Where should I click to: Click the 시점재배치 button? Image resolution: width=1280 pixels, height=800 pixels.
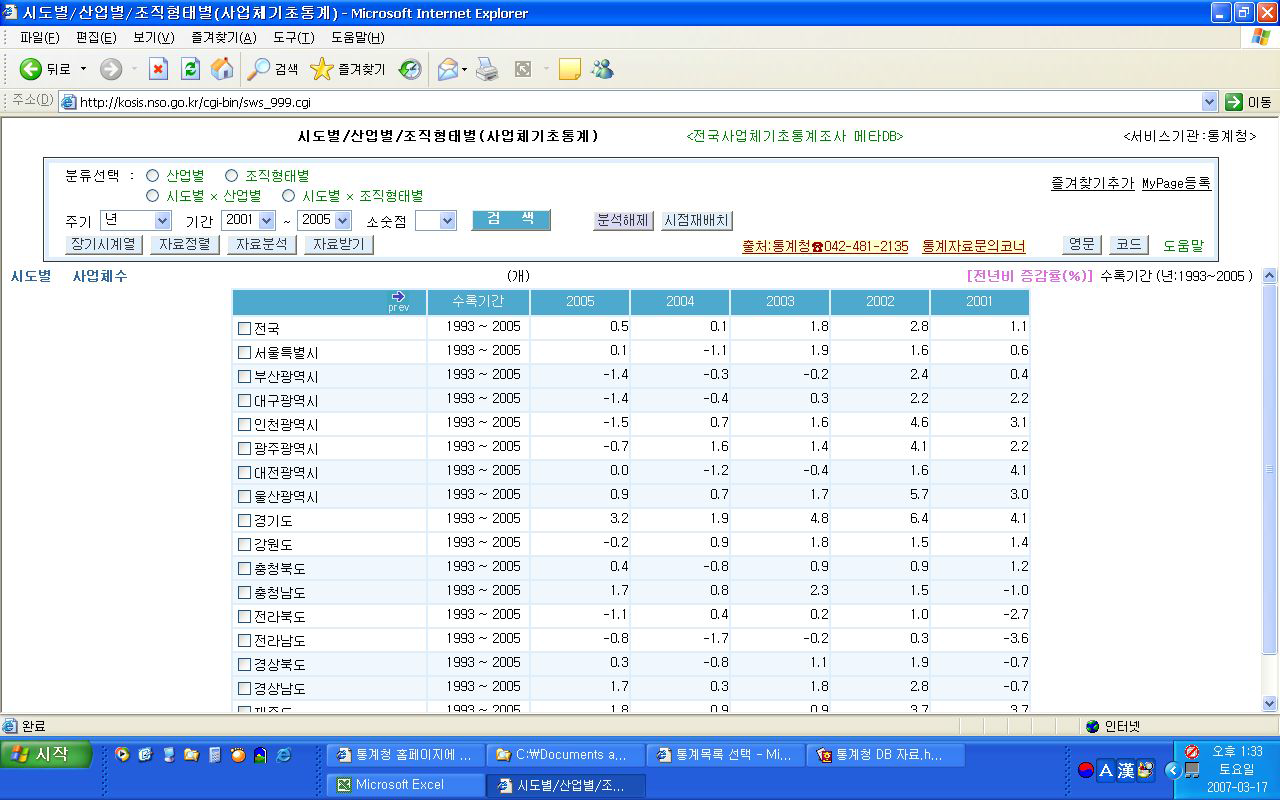(697, 220)
